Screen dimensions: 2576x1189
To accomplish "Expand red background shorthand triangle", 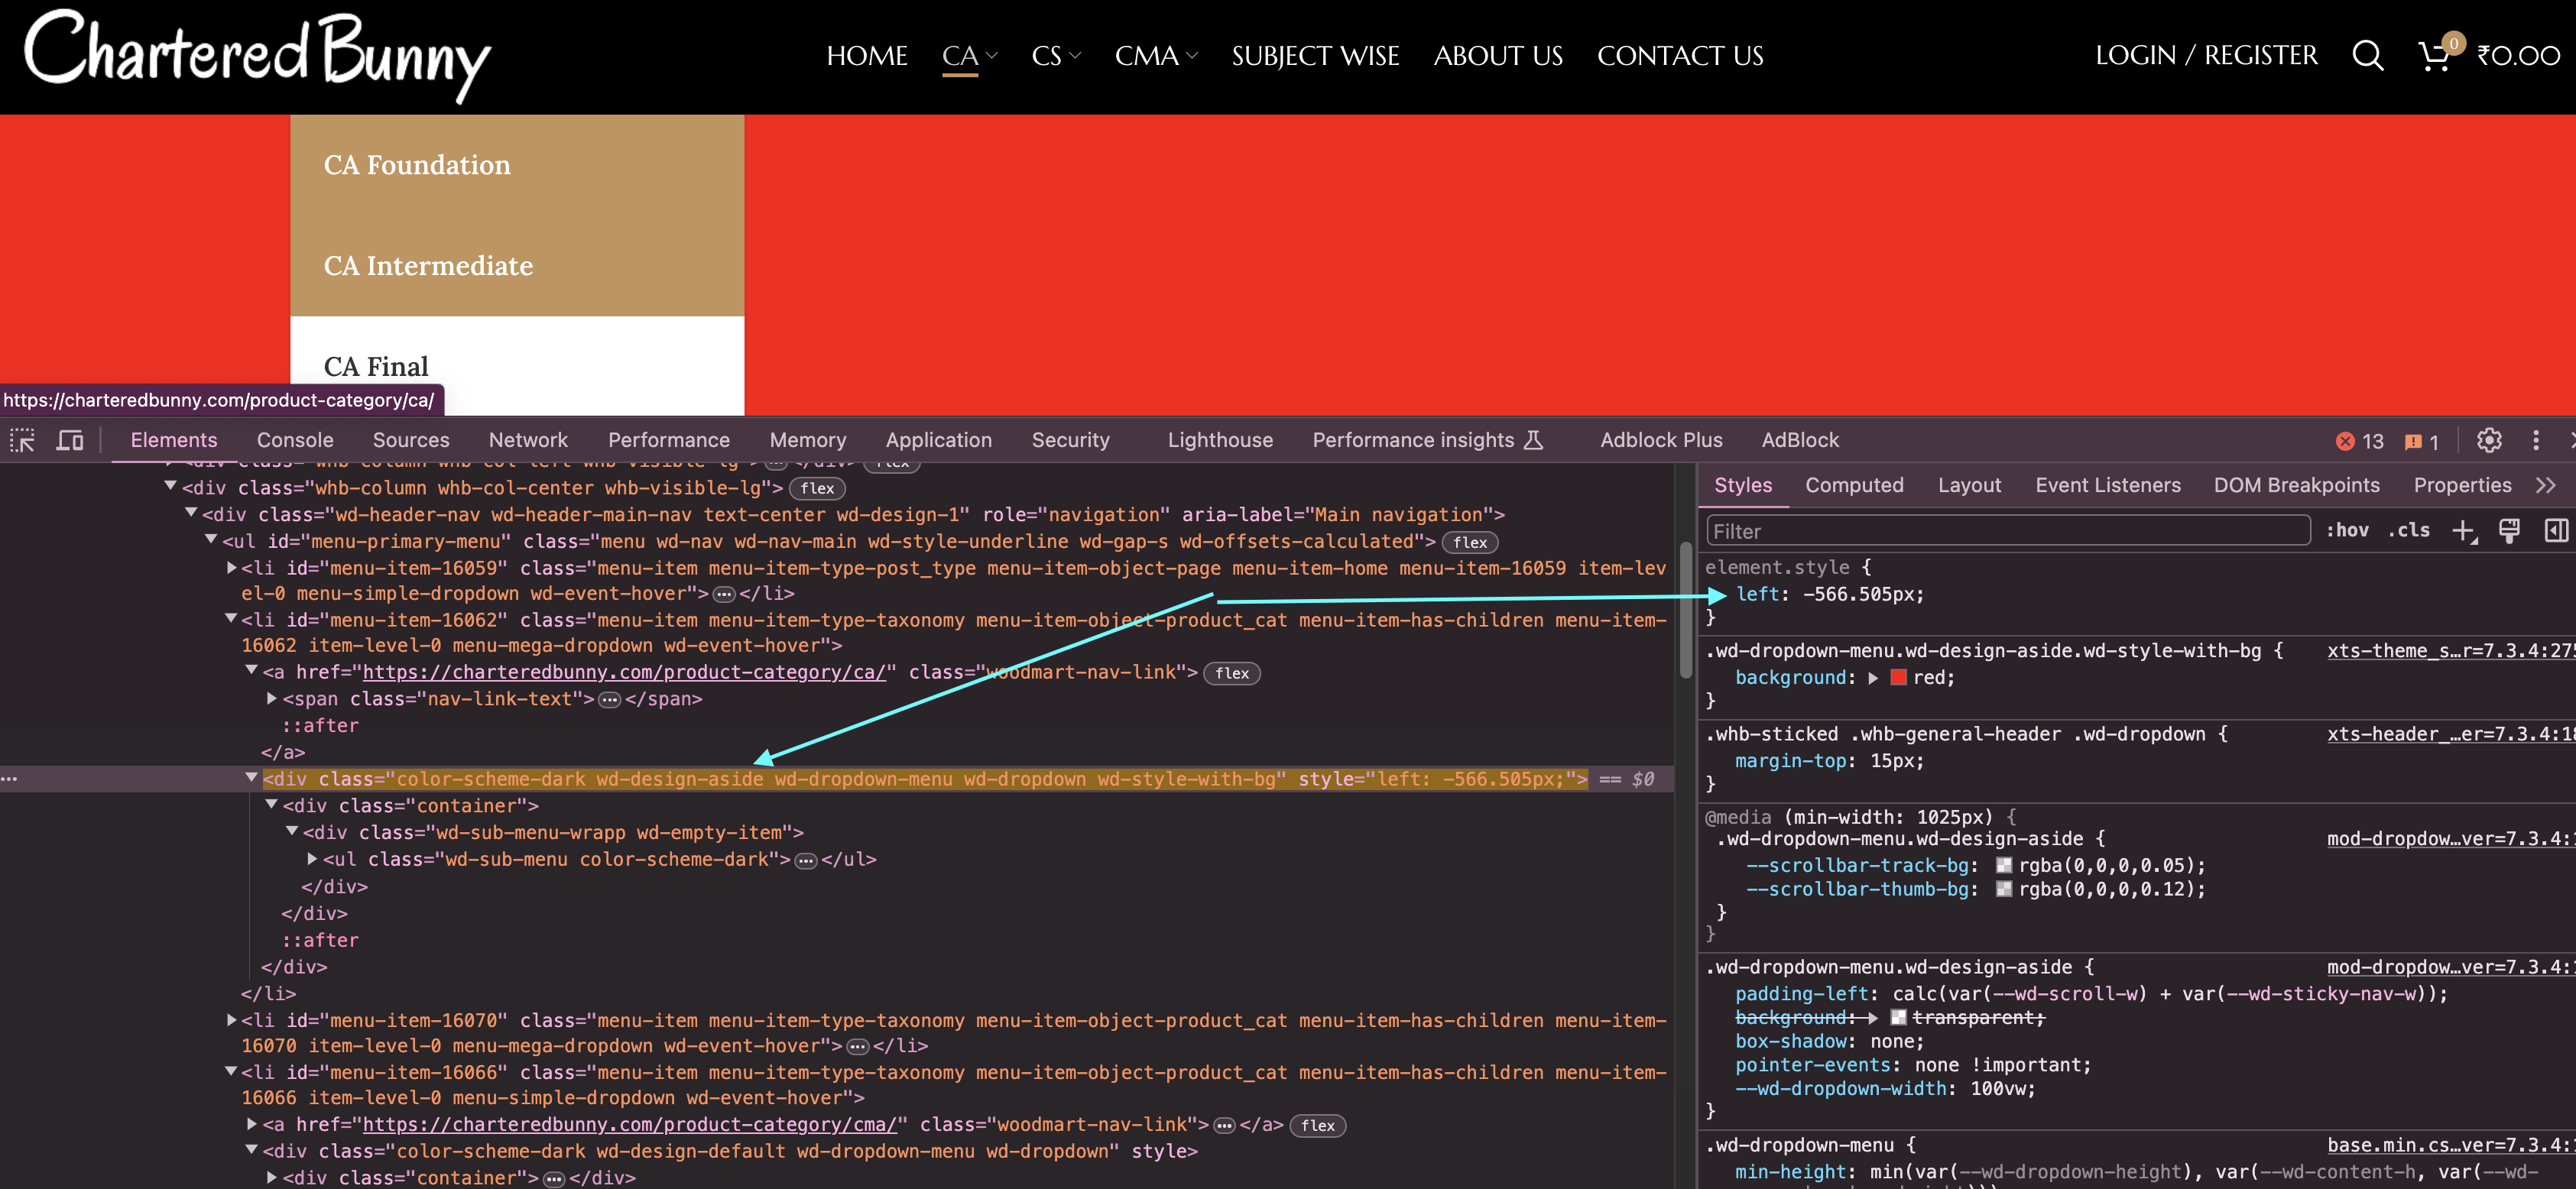I will [1873, 678].
